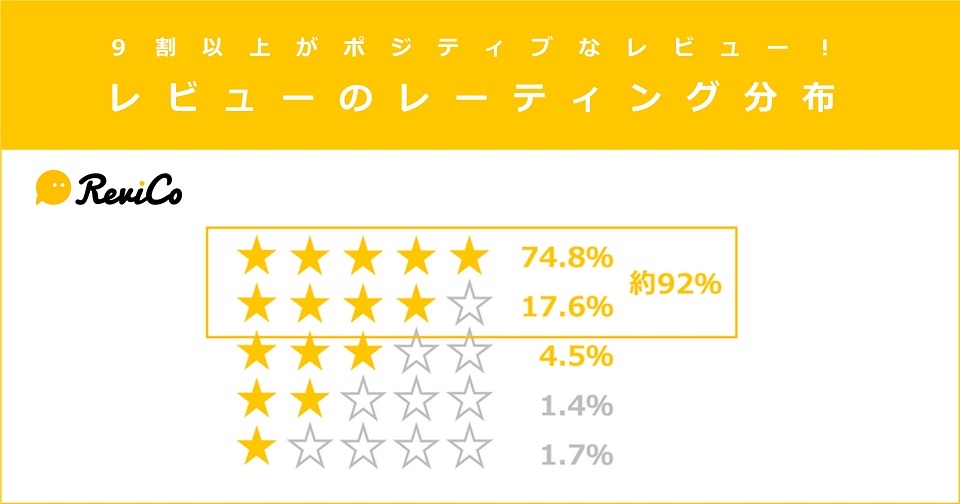
Task: Click the last empty star in the one-star row
Action: coord(469,450)
